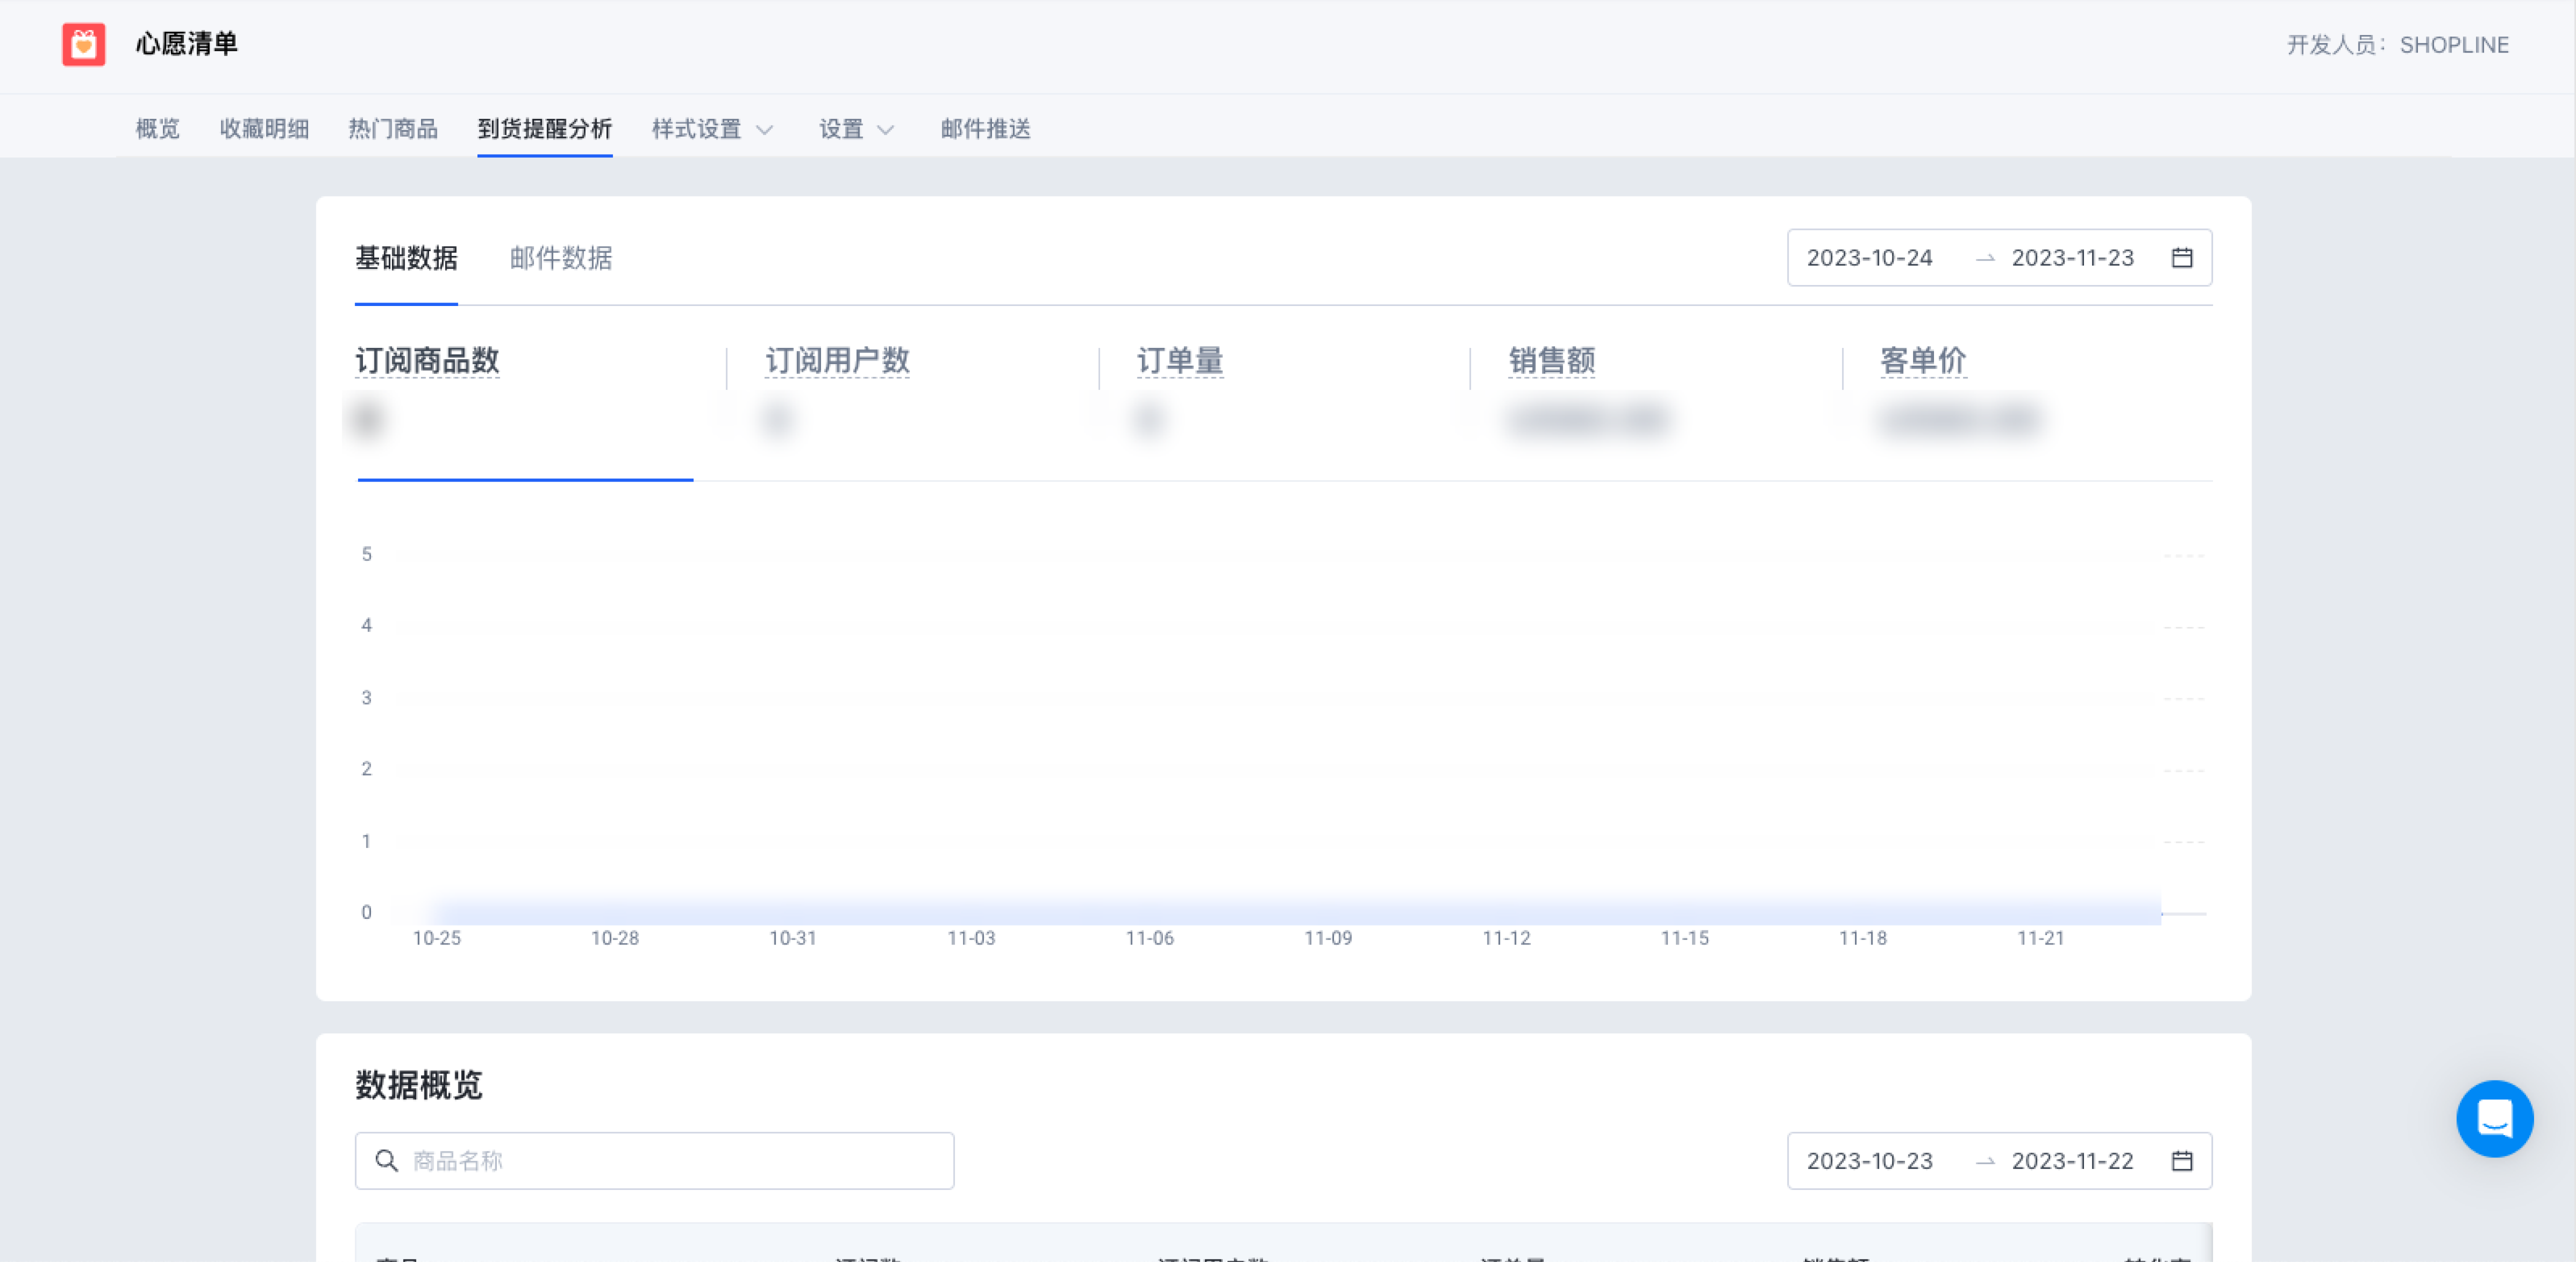
Task: Click the end date 2023-11-23 field
Action: click(2073, 258)
